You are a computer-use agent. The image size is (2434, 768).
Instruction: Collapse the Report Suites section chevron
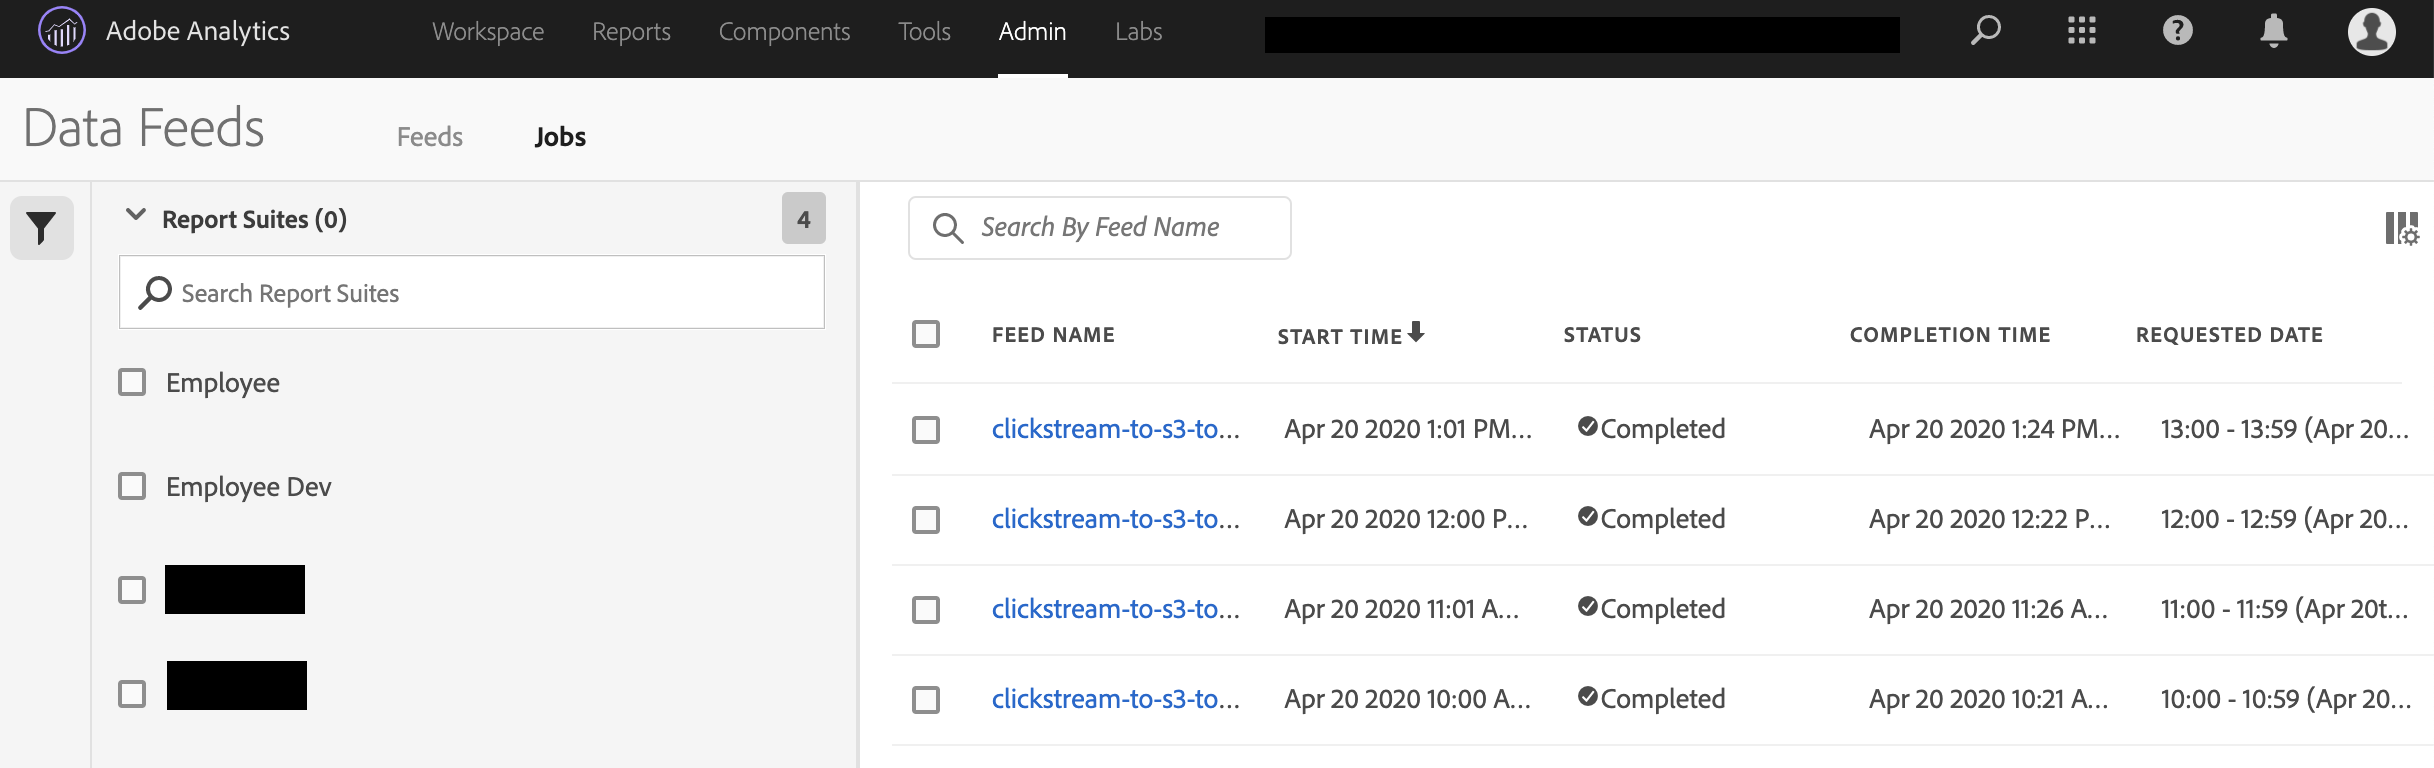coord(136,216)
